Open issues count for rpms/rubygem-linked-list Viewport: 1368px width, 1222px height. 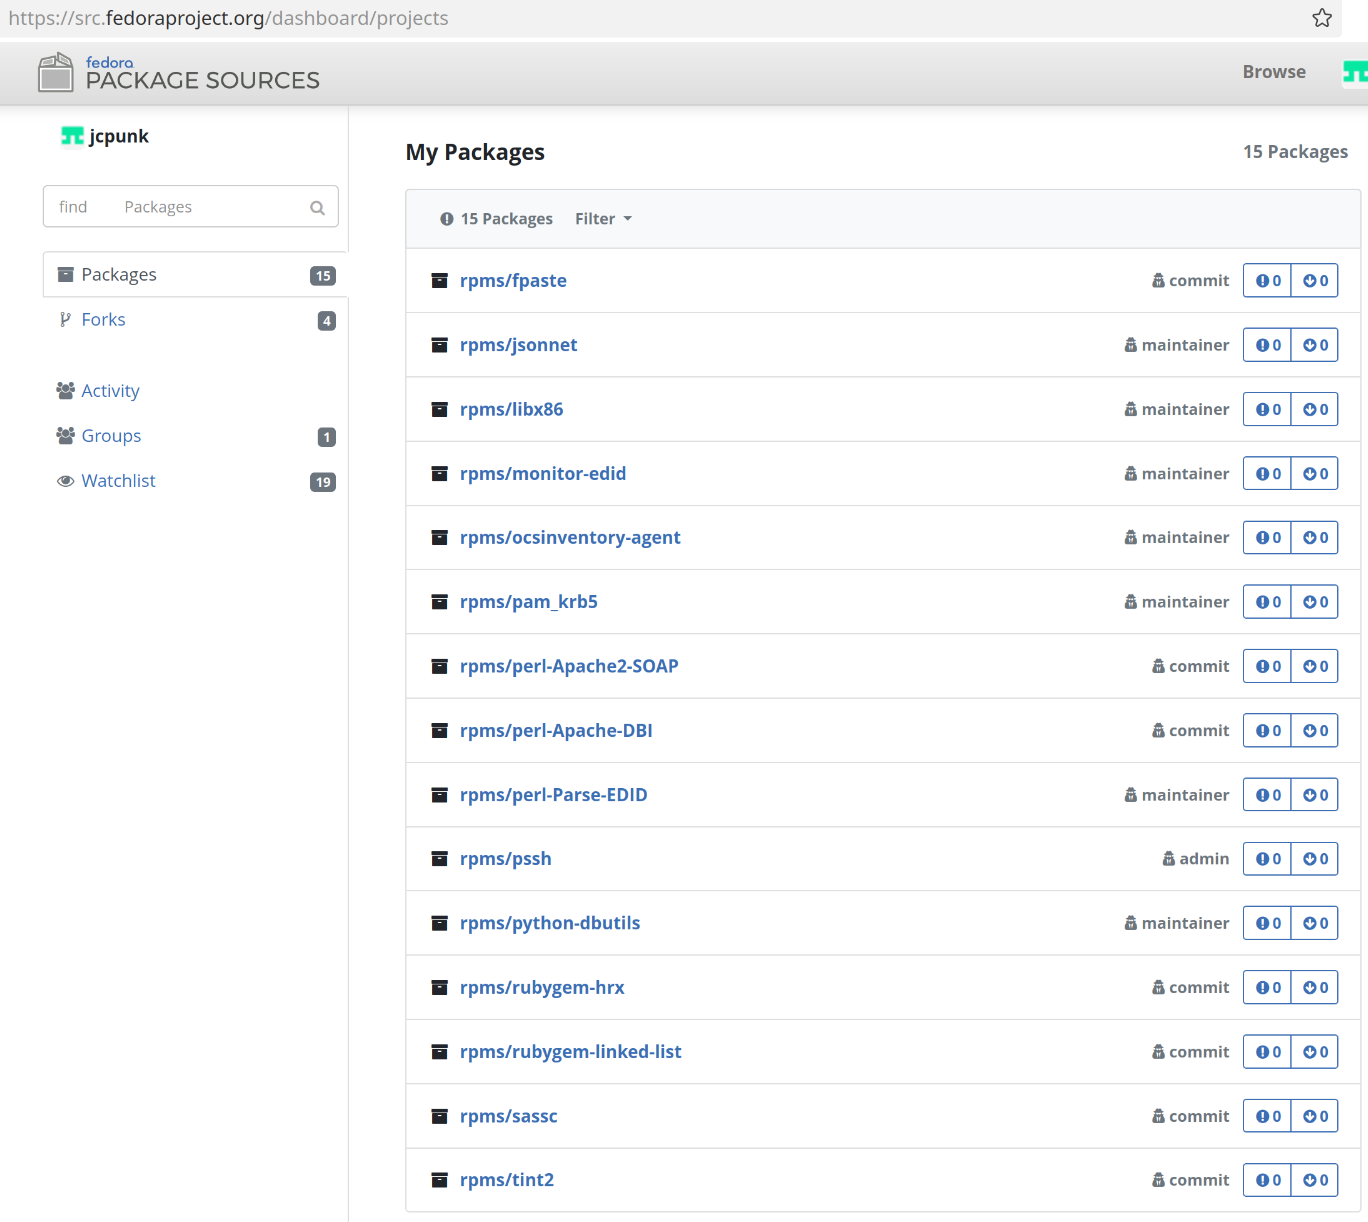coord(1267,1052)
